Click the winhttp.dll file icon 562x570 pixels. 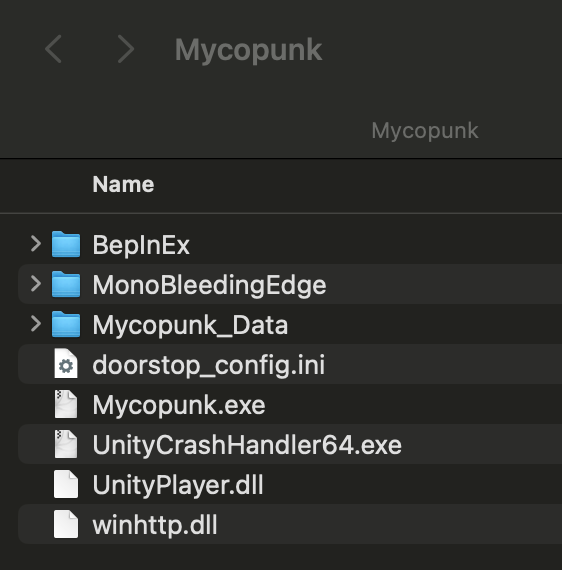(x=66, y=524)
